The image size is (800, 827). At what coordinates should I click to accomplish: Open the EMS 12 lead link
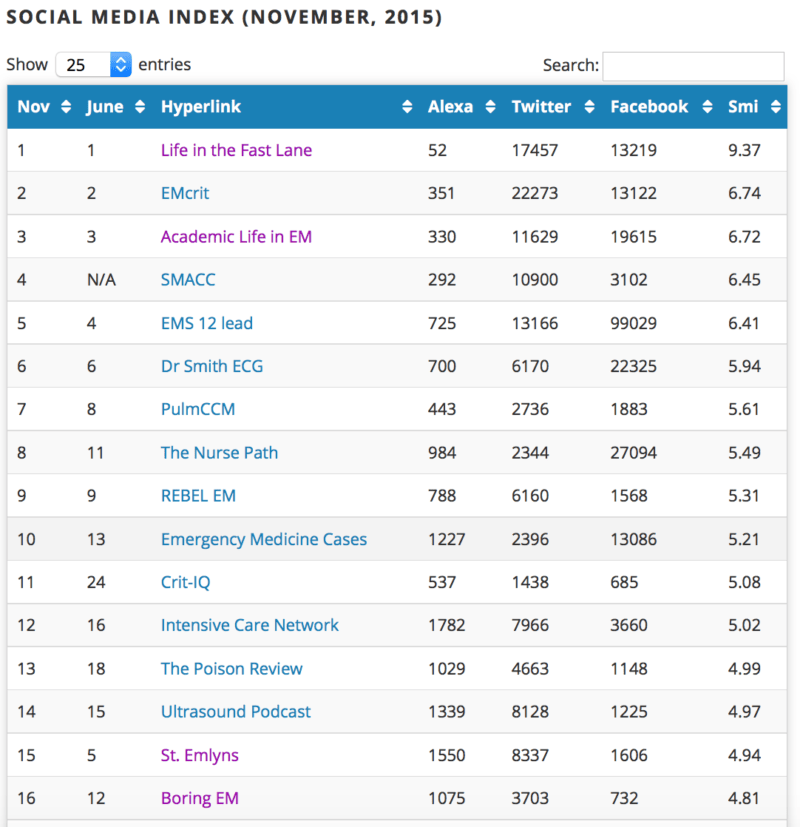pyautogui.click(x=207, y=323)
